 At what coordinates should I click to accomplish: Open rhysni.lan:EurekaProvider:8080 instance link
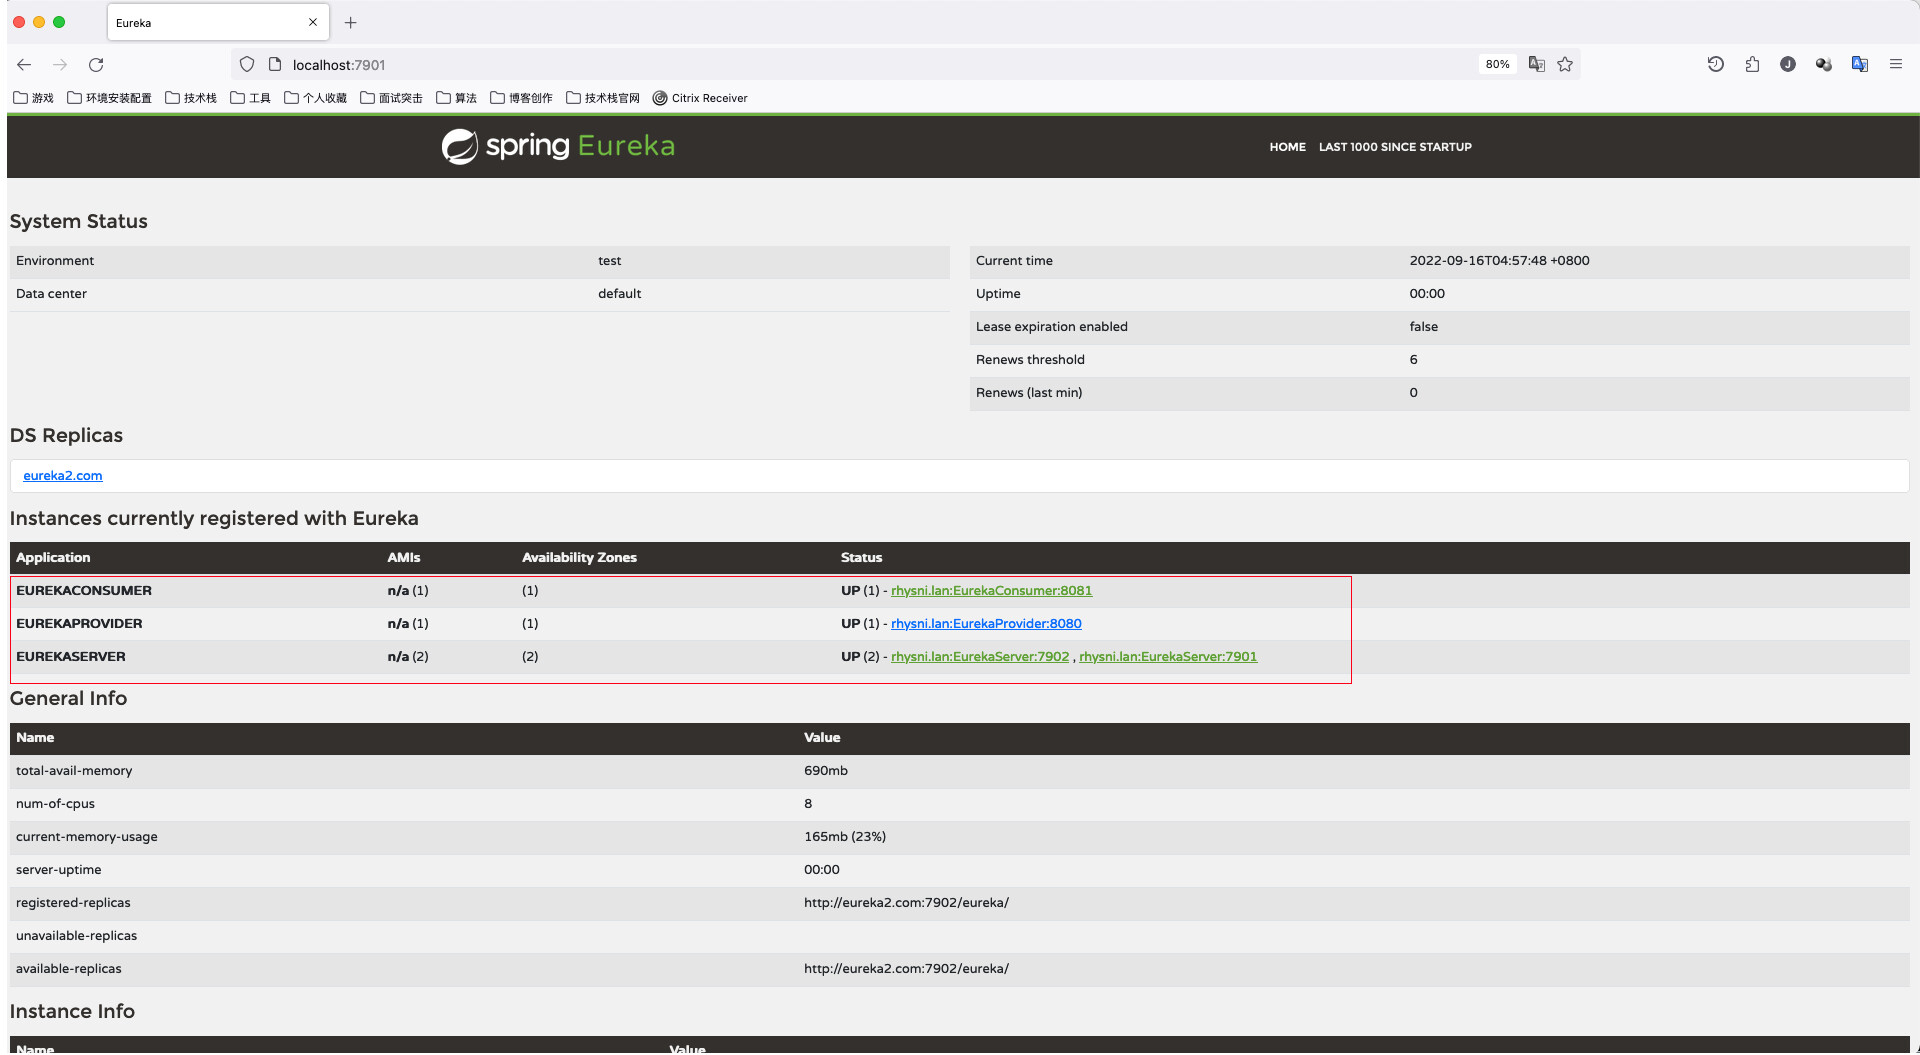(x=986, y=624)
